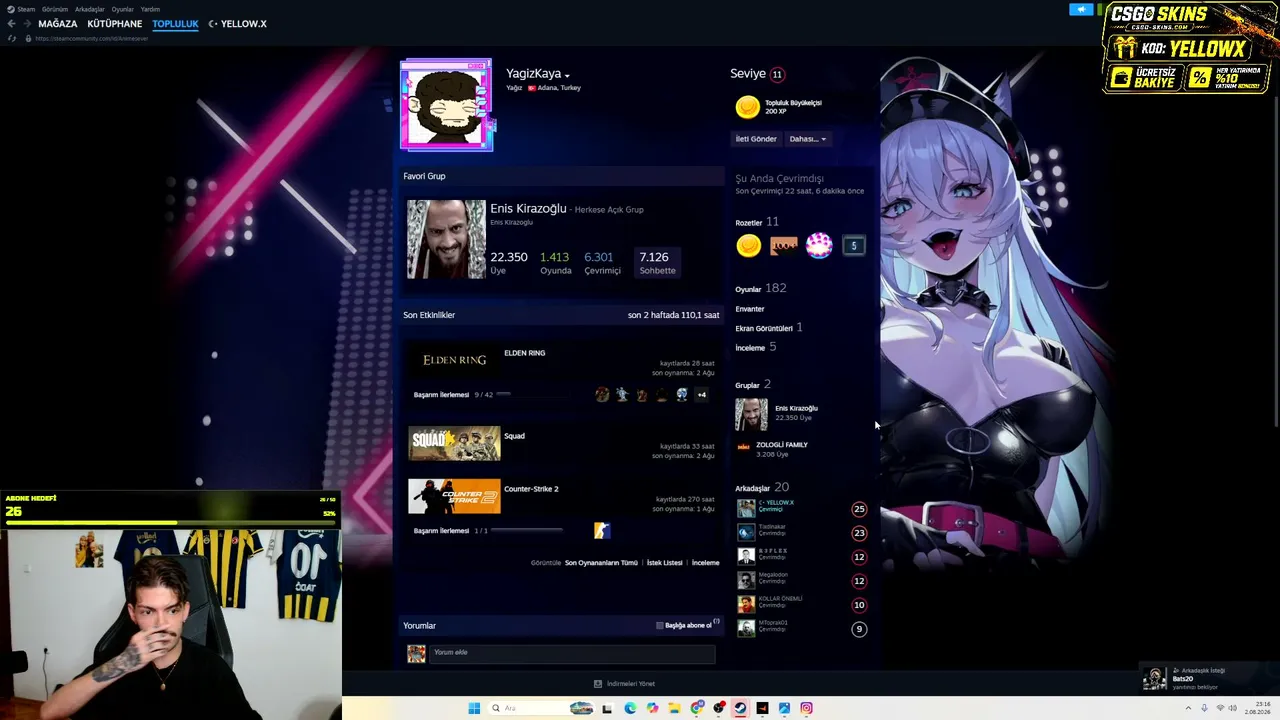Click the +4 more Elden Ring achievements
This screenshot has width=1280, height=720.
pyautogui.click(x=701, y=395)
